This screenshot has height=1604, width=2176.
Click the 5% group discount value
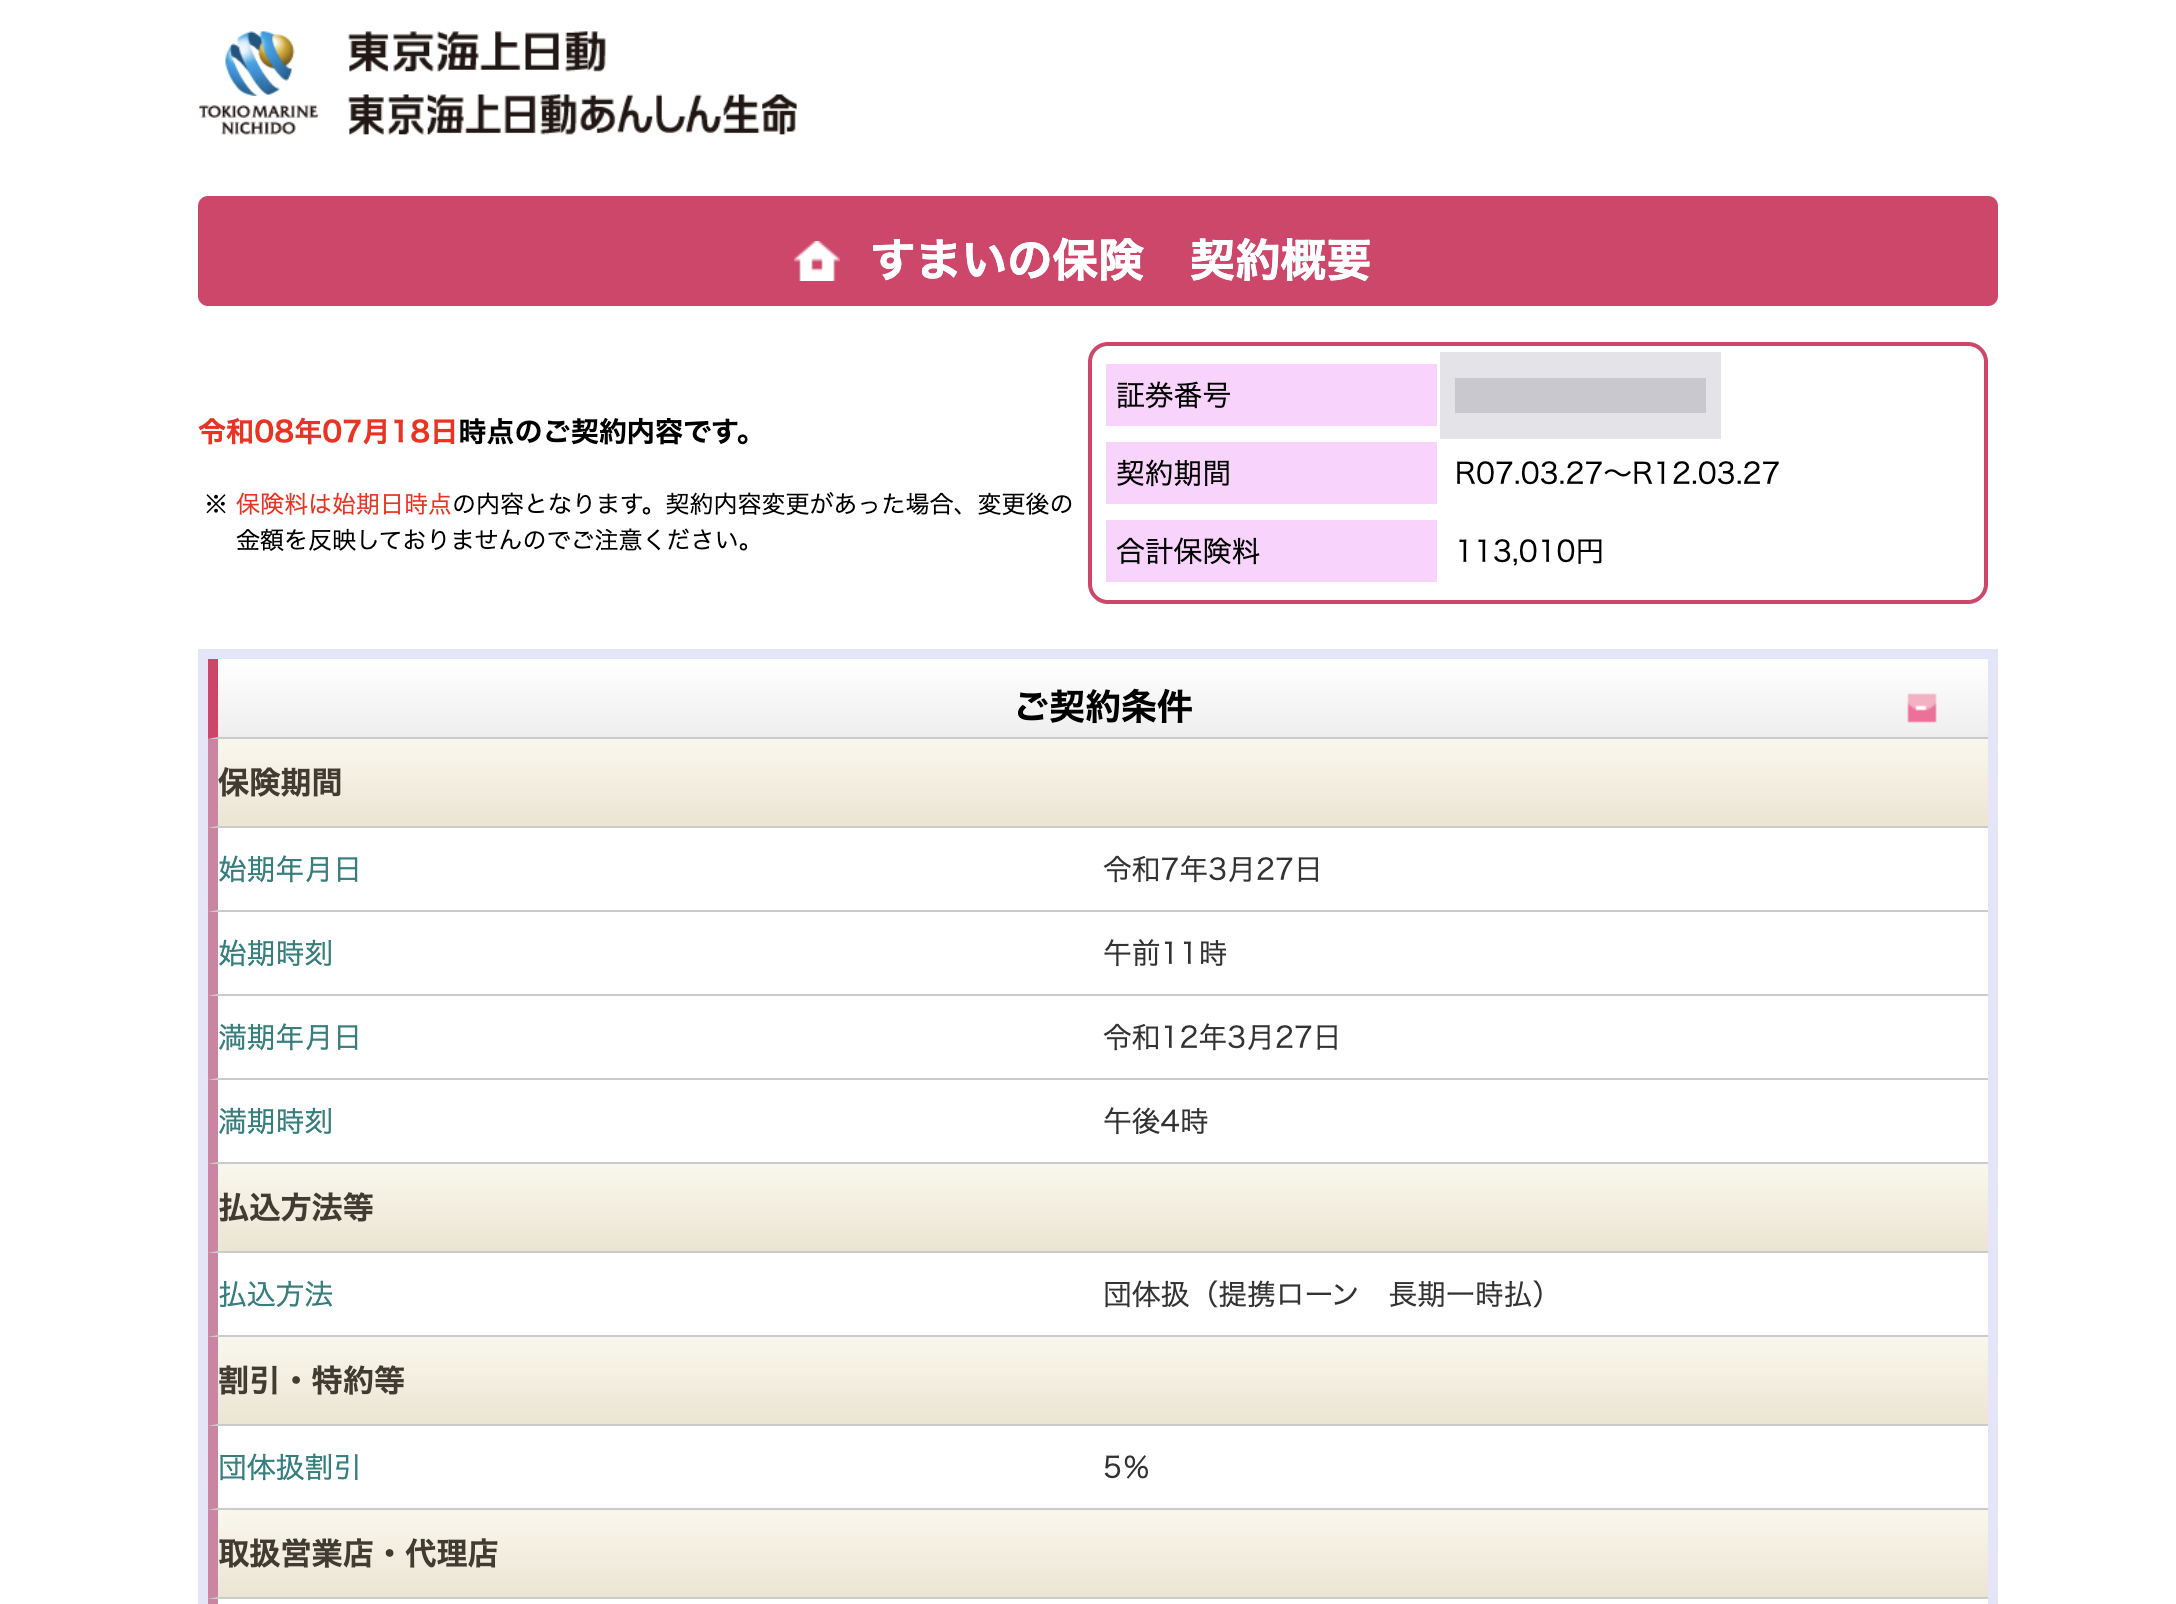point(1126,1467)
